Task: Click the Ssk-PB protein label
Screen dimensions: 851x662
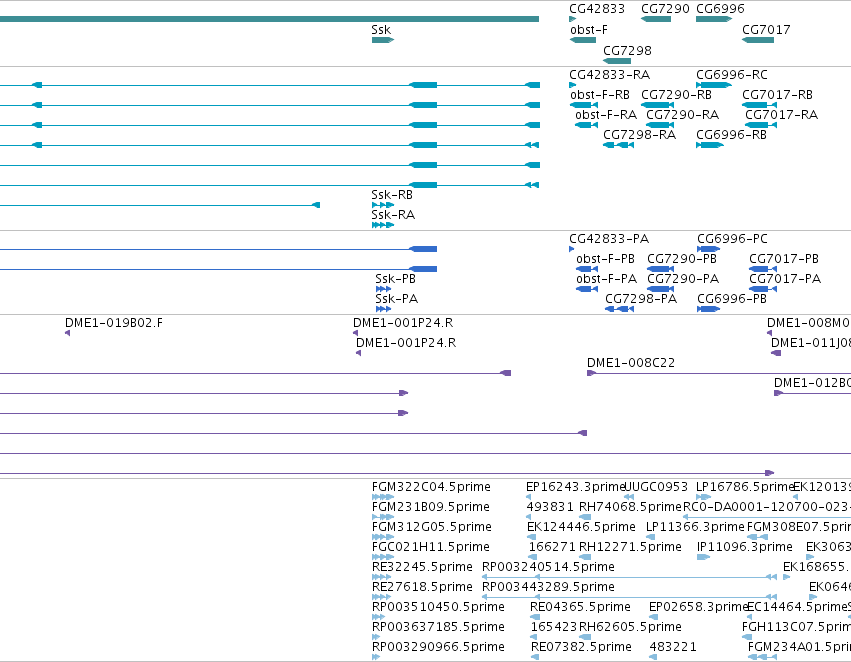Action: pos(395,279)
